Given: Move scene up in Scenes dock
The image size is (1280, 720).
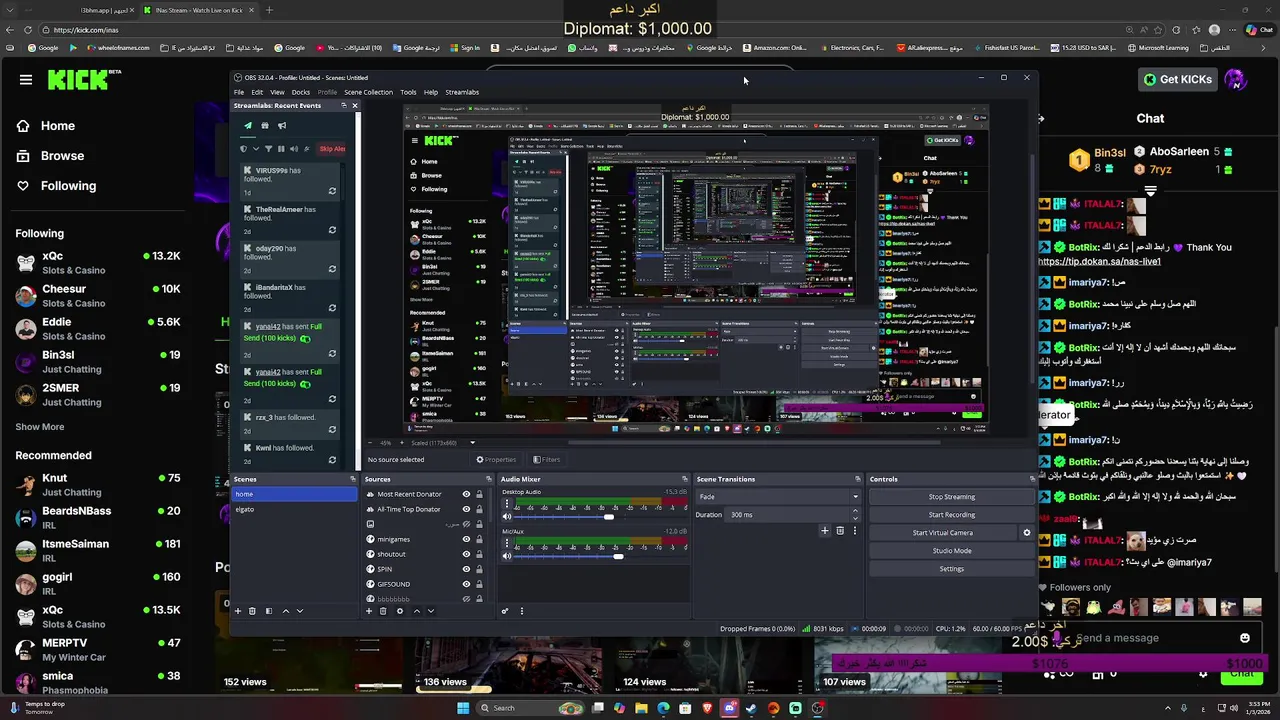Looking at the screenshot, I should [286, 611].
